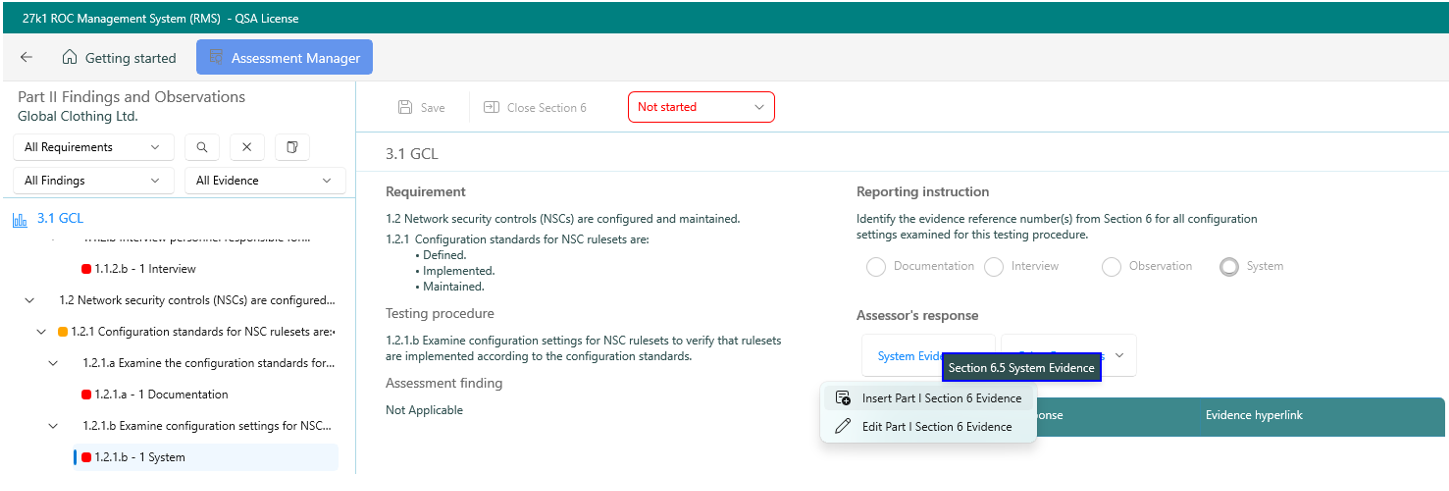Viewport: 1449px width, 491px height.
Task: Click the search magnifier icon
Action: [x=202, y=147]
